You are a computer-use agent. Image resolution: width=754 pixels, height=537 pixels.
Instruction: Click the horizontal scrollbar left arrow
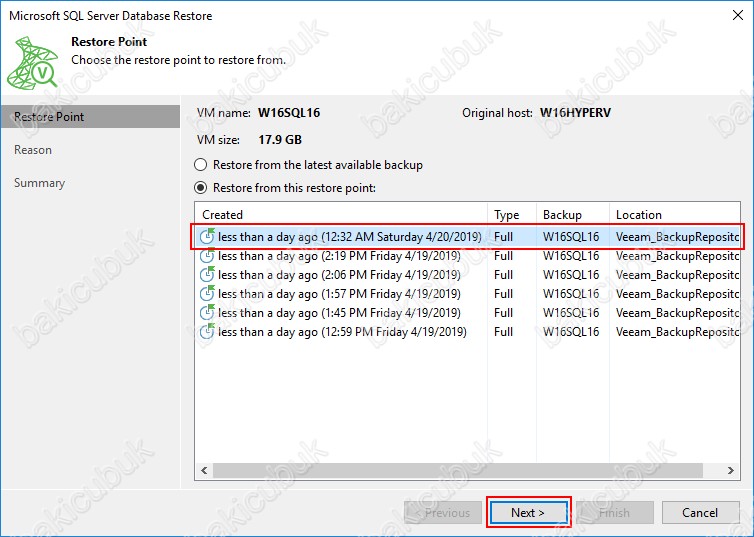204,470
